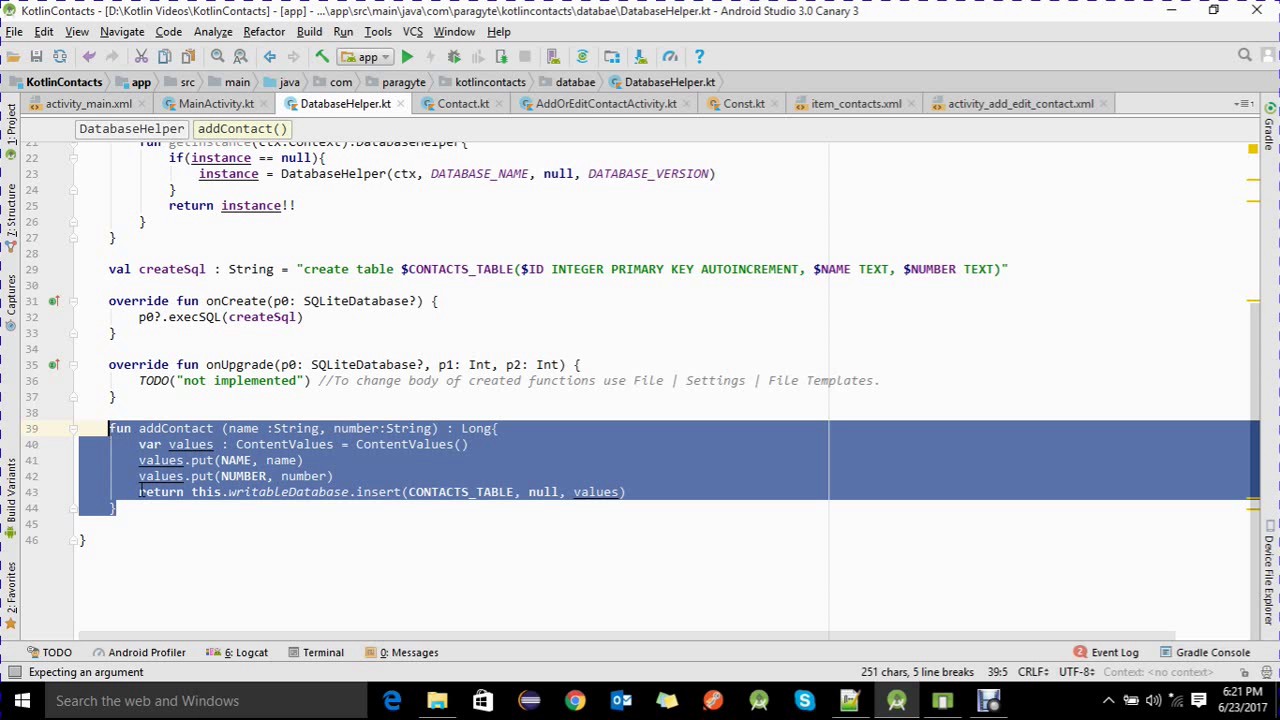The image size is (1280, 720).
Task: Open the Event Log button
Action: 1106,653
